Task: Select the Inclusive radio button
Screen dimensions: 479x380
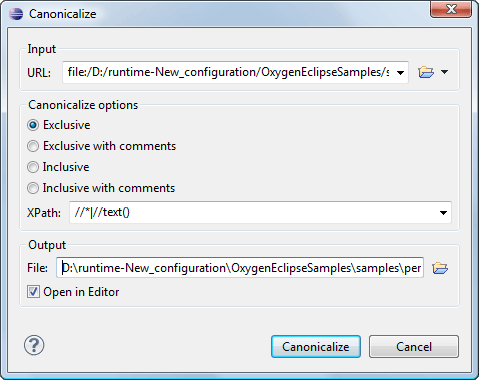Action: click(33, 167)
